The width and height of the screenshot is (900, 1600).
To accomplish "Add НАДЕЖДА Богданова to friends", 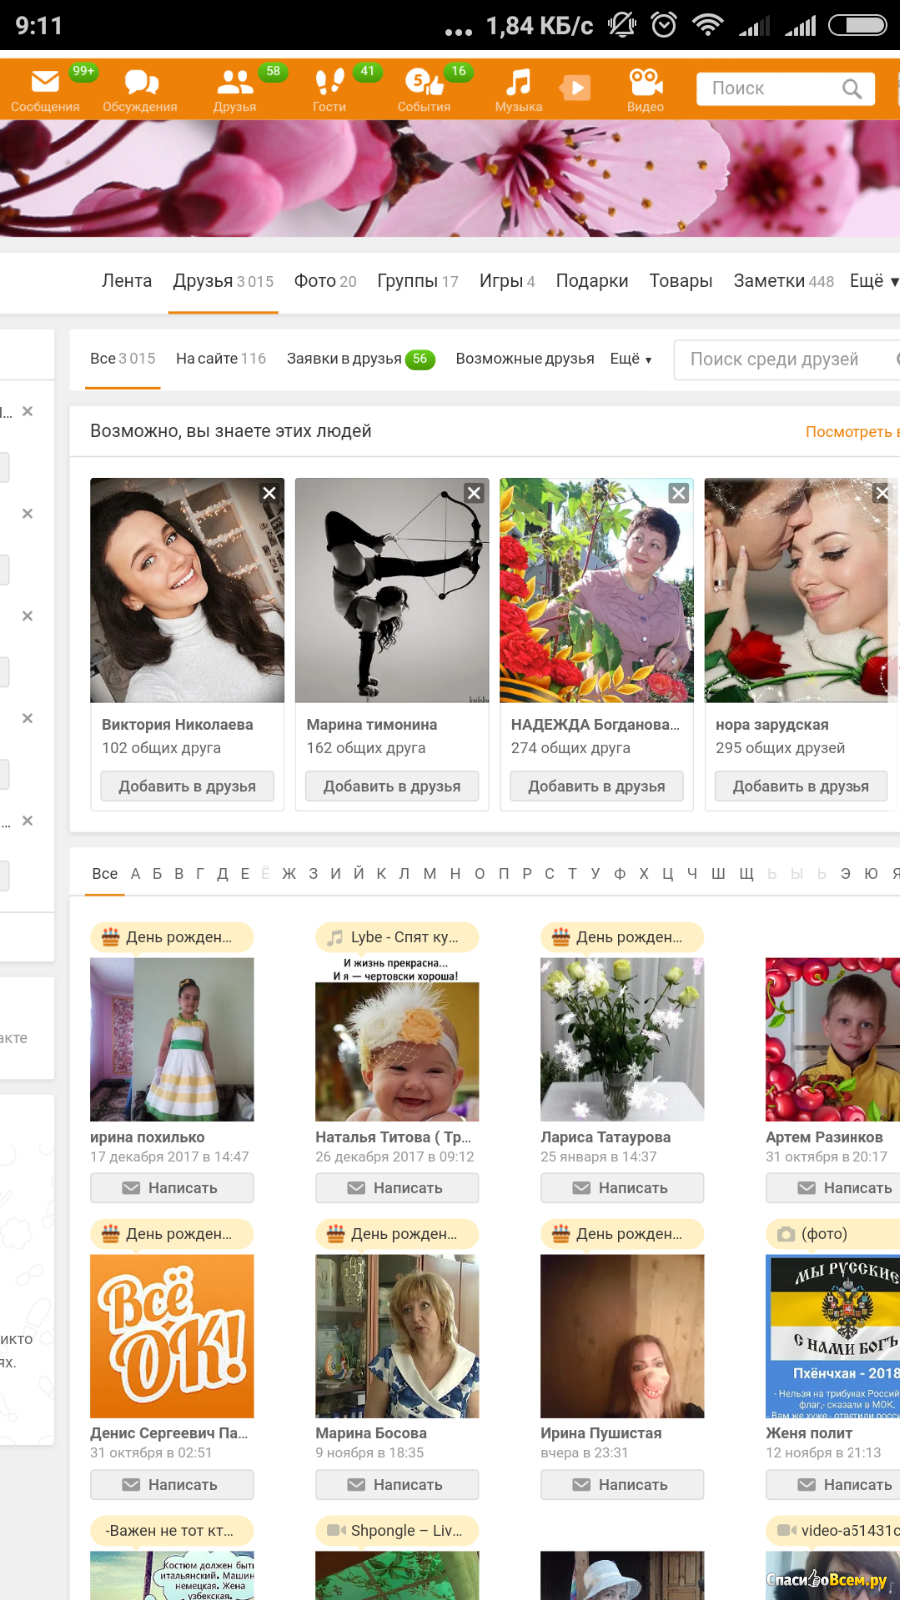I will 597,787.
